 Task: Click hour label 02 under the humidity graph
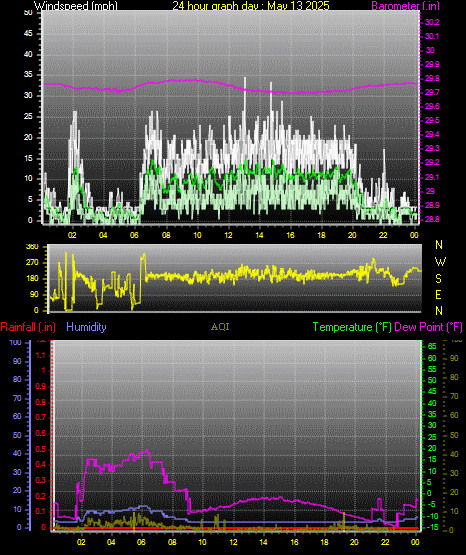click(x=81, y=542)
